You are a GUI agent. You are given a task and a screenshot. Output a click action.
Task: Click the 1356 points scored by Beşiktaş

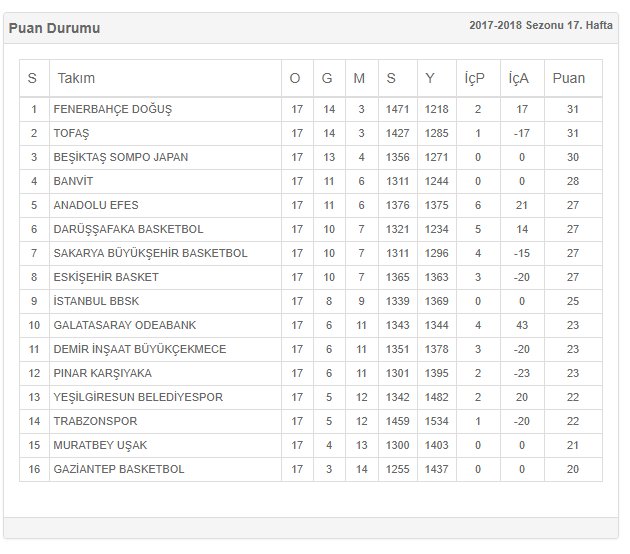[397, 157]
